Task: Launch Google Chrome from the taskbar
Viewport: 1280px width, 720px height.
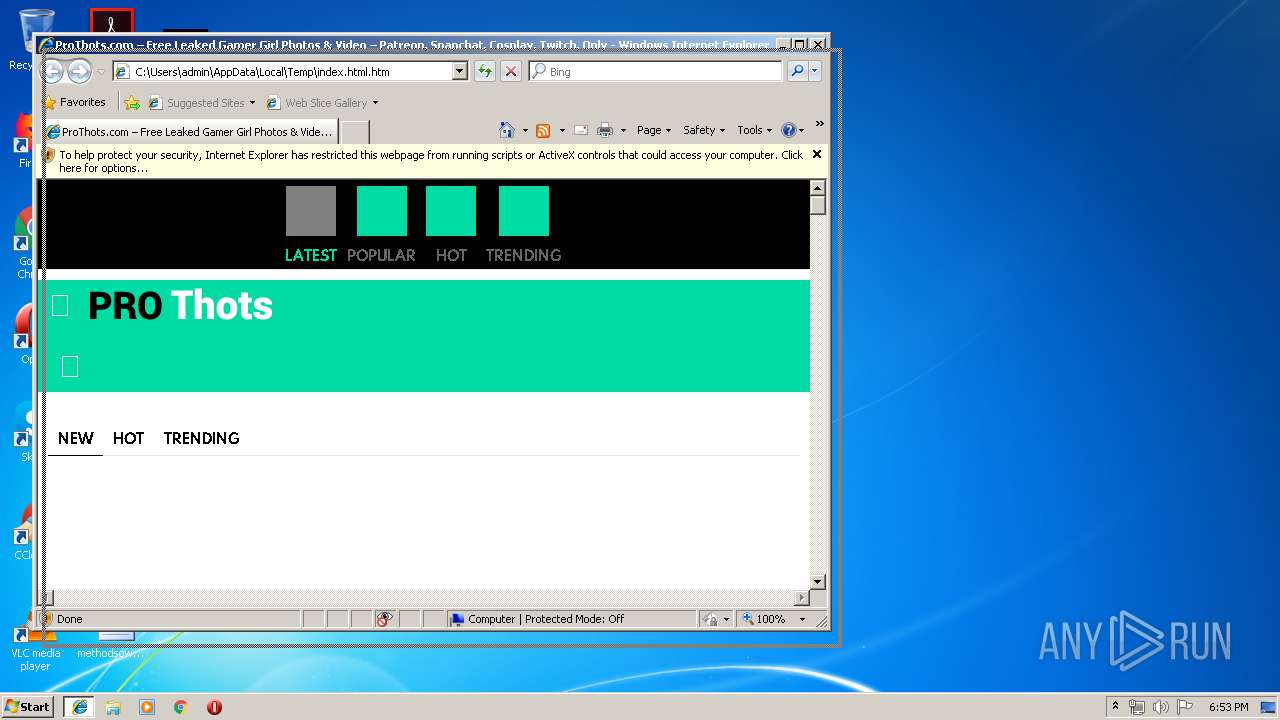Action: 181,707
